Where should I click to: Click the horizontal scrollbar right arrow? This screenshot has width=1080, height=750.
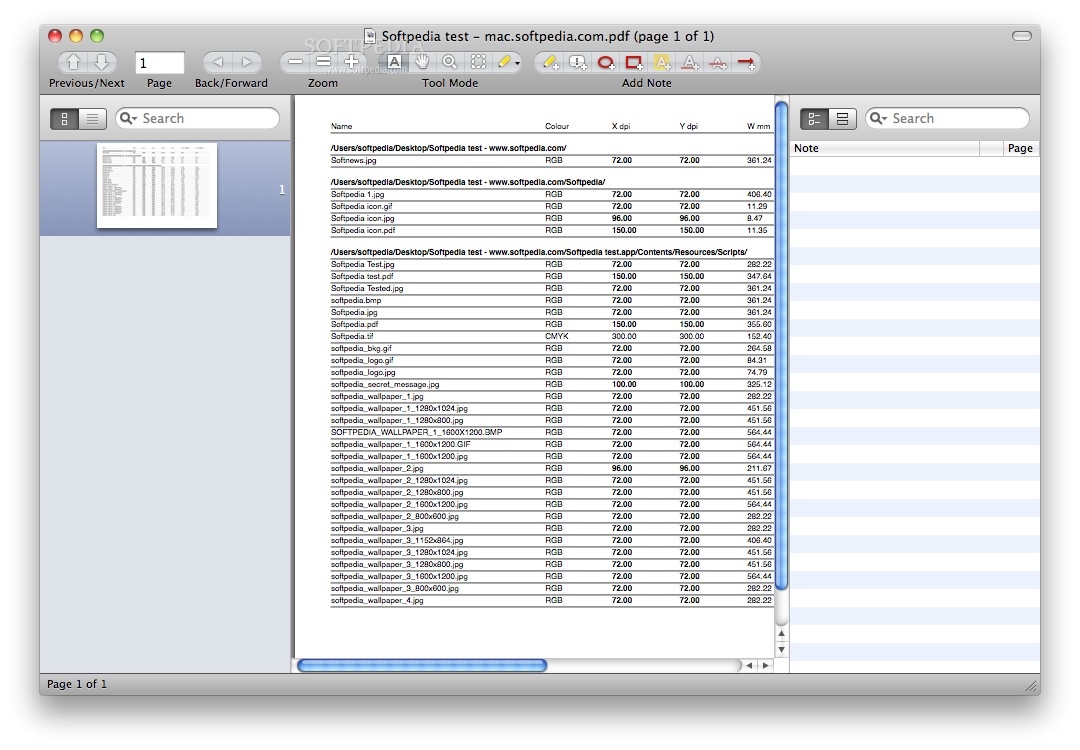[x=765, y=665]
